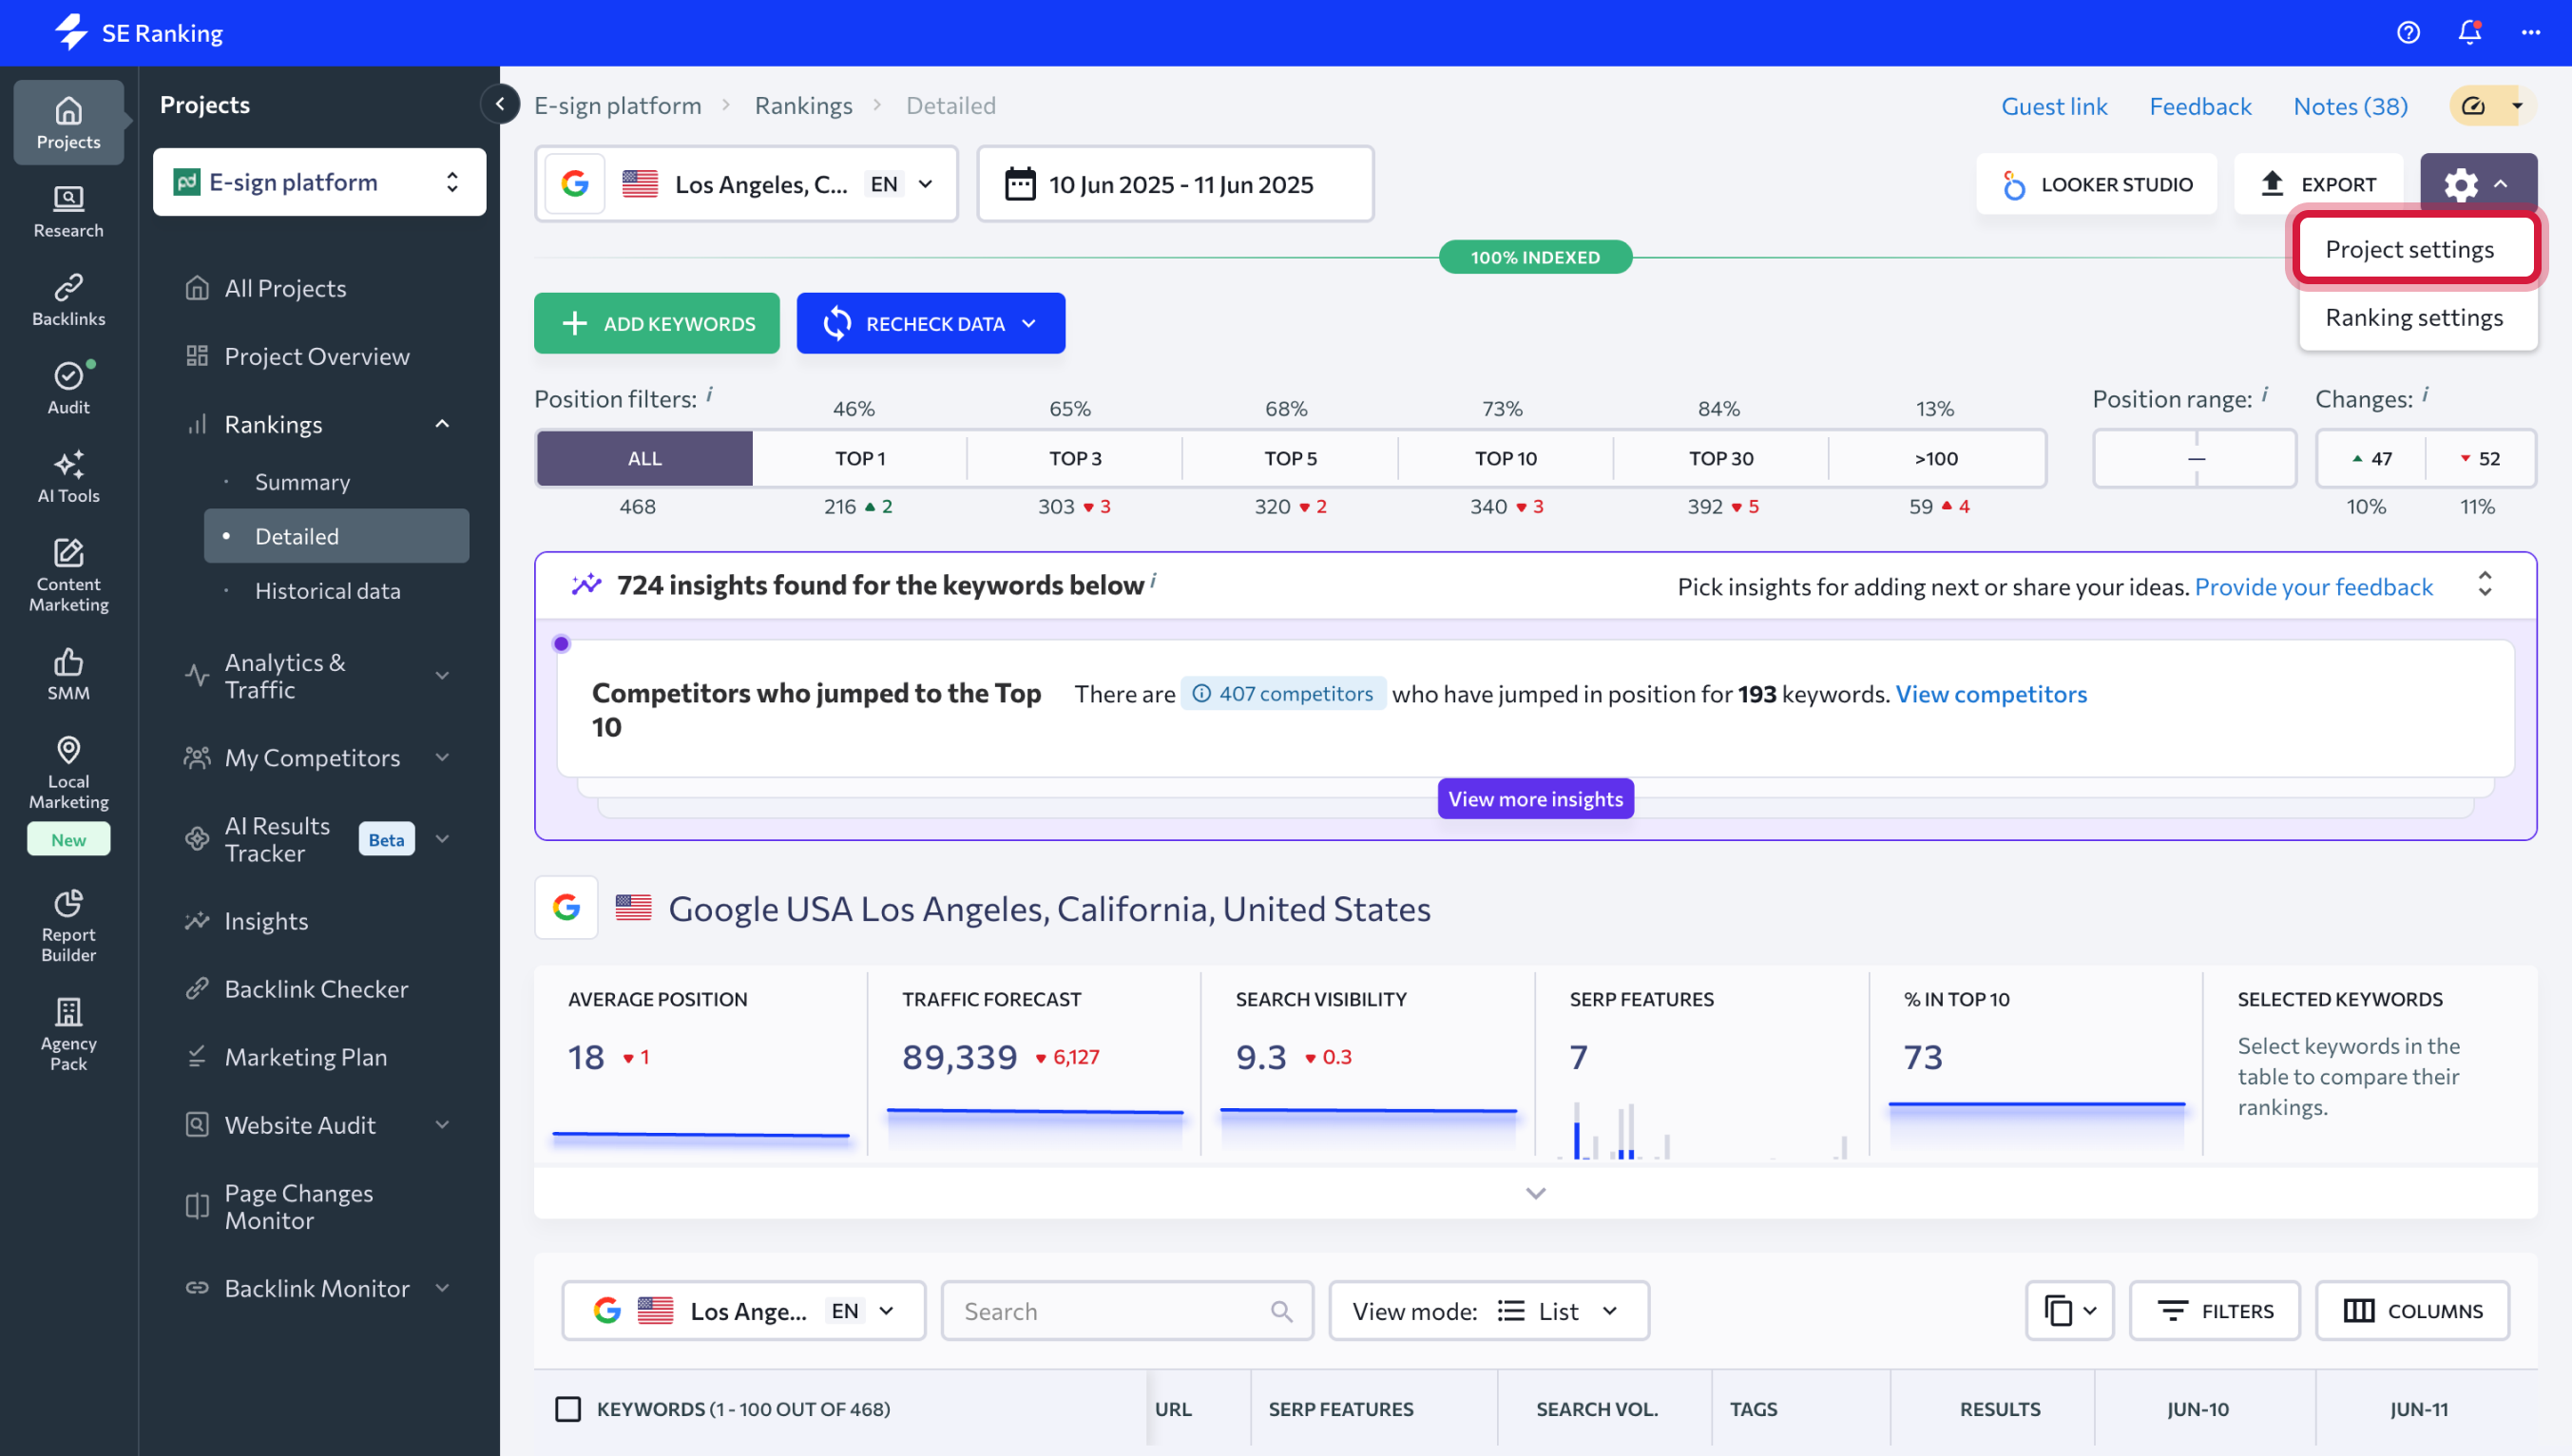The image size is (2572, 1456).
Task: Open the date range calendar picker
Action: point(1175,184)
